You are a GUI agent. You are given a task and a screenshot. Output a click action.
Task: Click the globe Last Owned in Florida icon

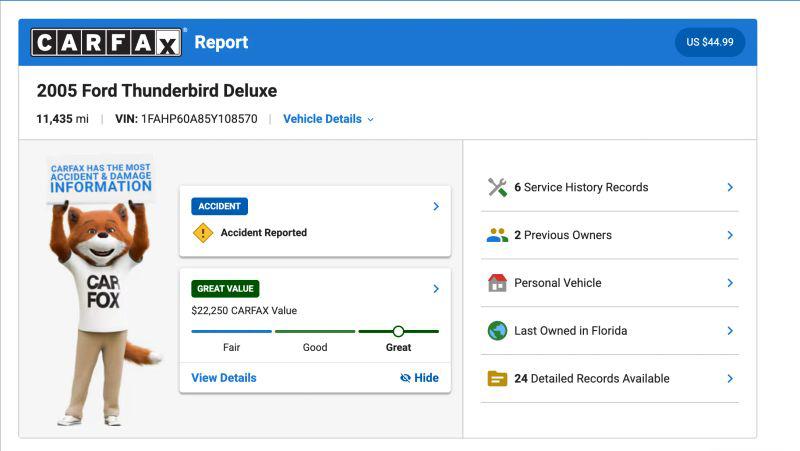pyautogui.click(x=497, y=331)
